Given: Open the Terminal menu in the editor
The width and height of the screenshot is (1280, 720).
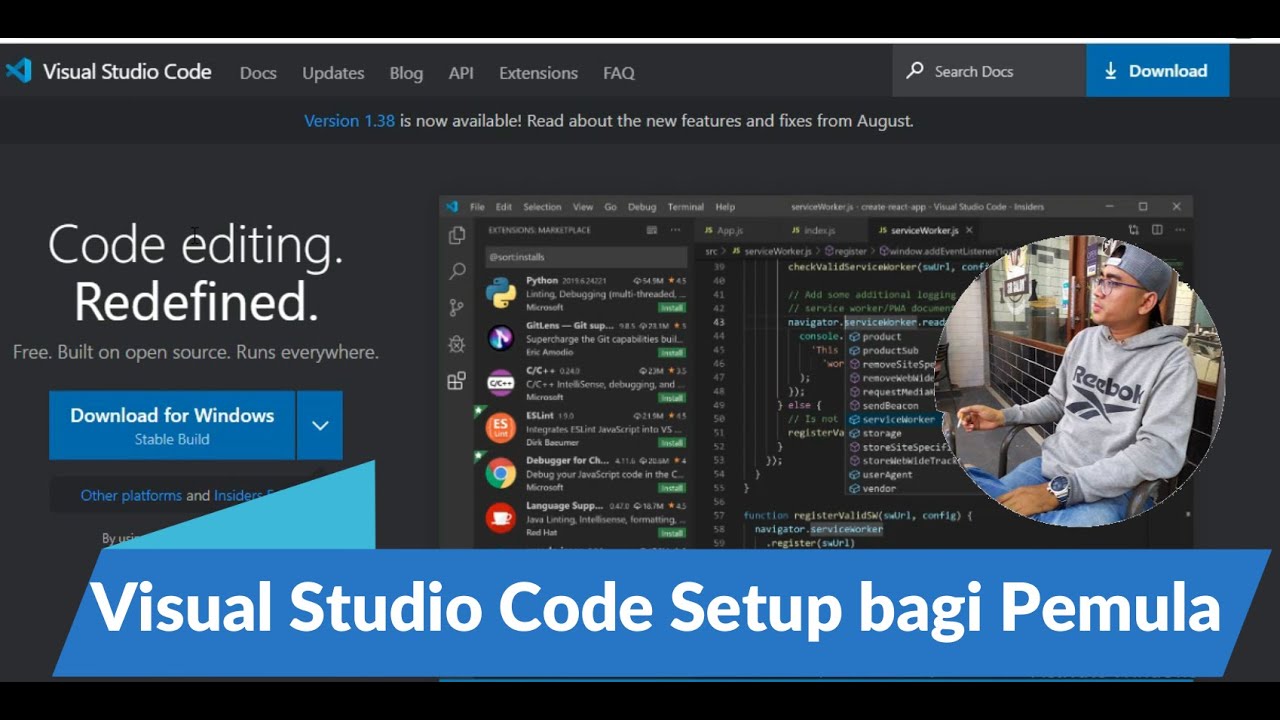Looking at the screenshot, I should 686,207.
